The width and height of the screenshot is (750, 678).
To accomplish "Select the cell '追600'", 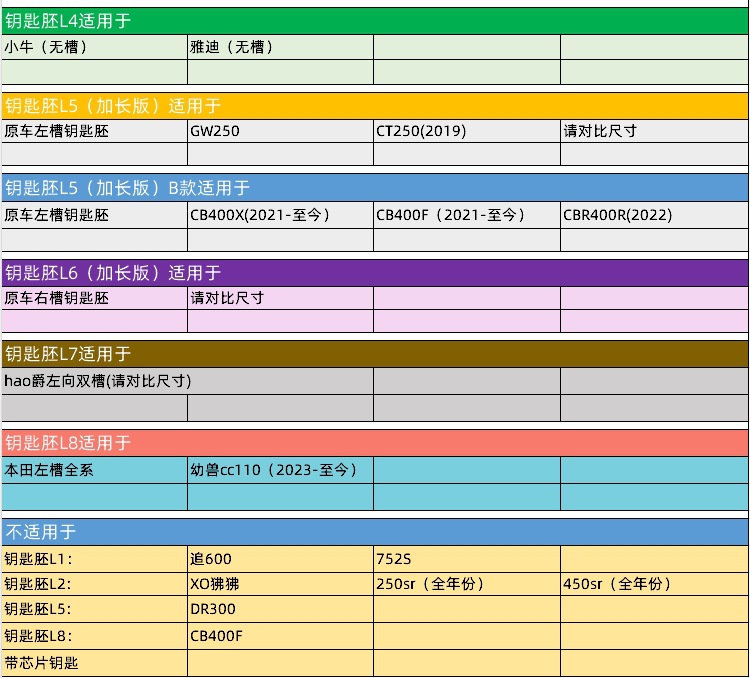I will click(280, 559).
